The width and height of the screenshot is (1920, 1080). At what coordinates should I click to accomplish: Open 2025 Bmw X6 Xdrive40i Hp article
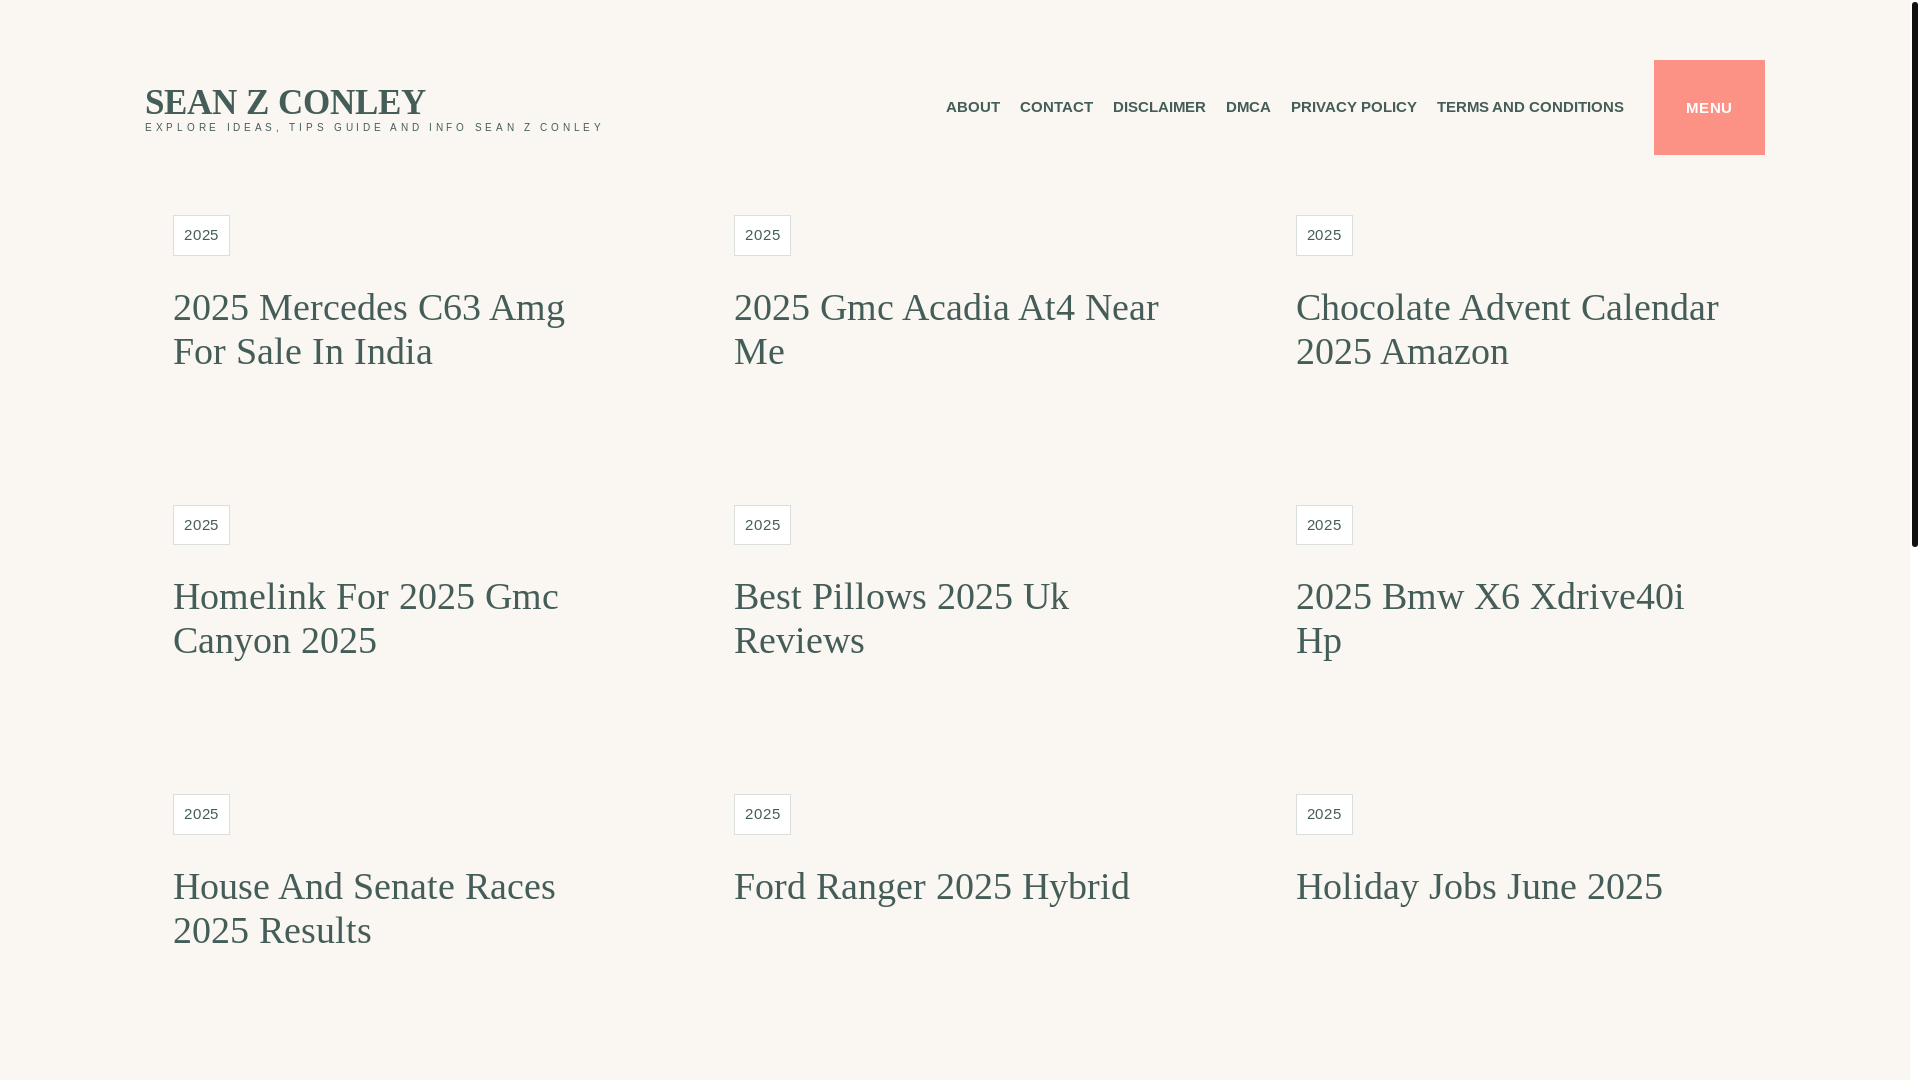point(1490,618)
